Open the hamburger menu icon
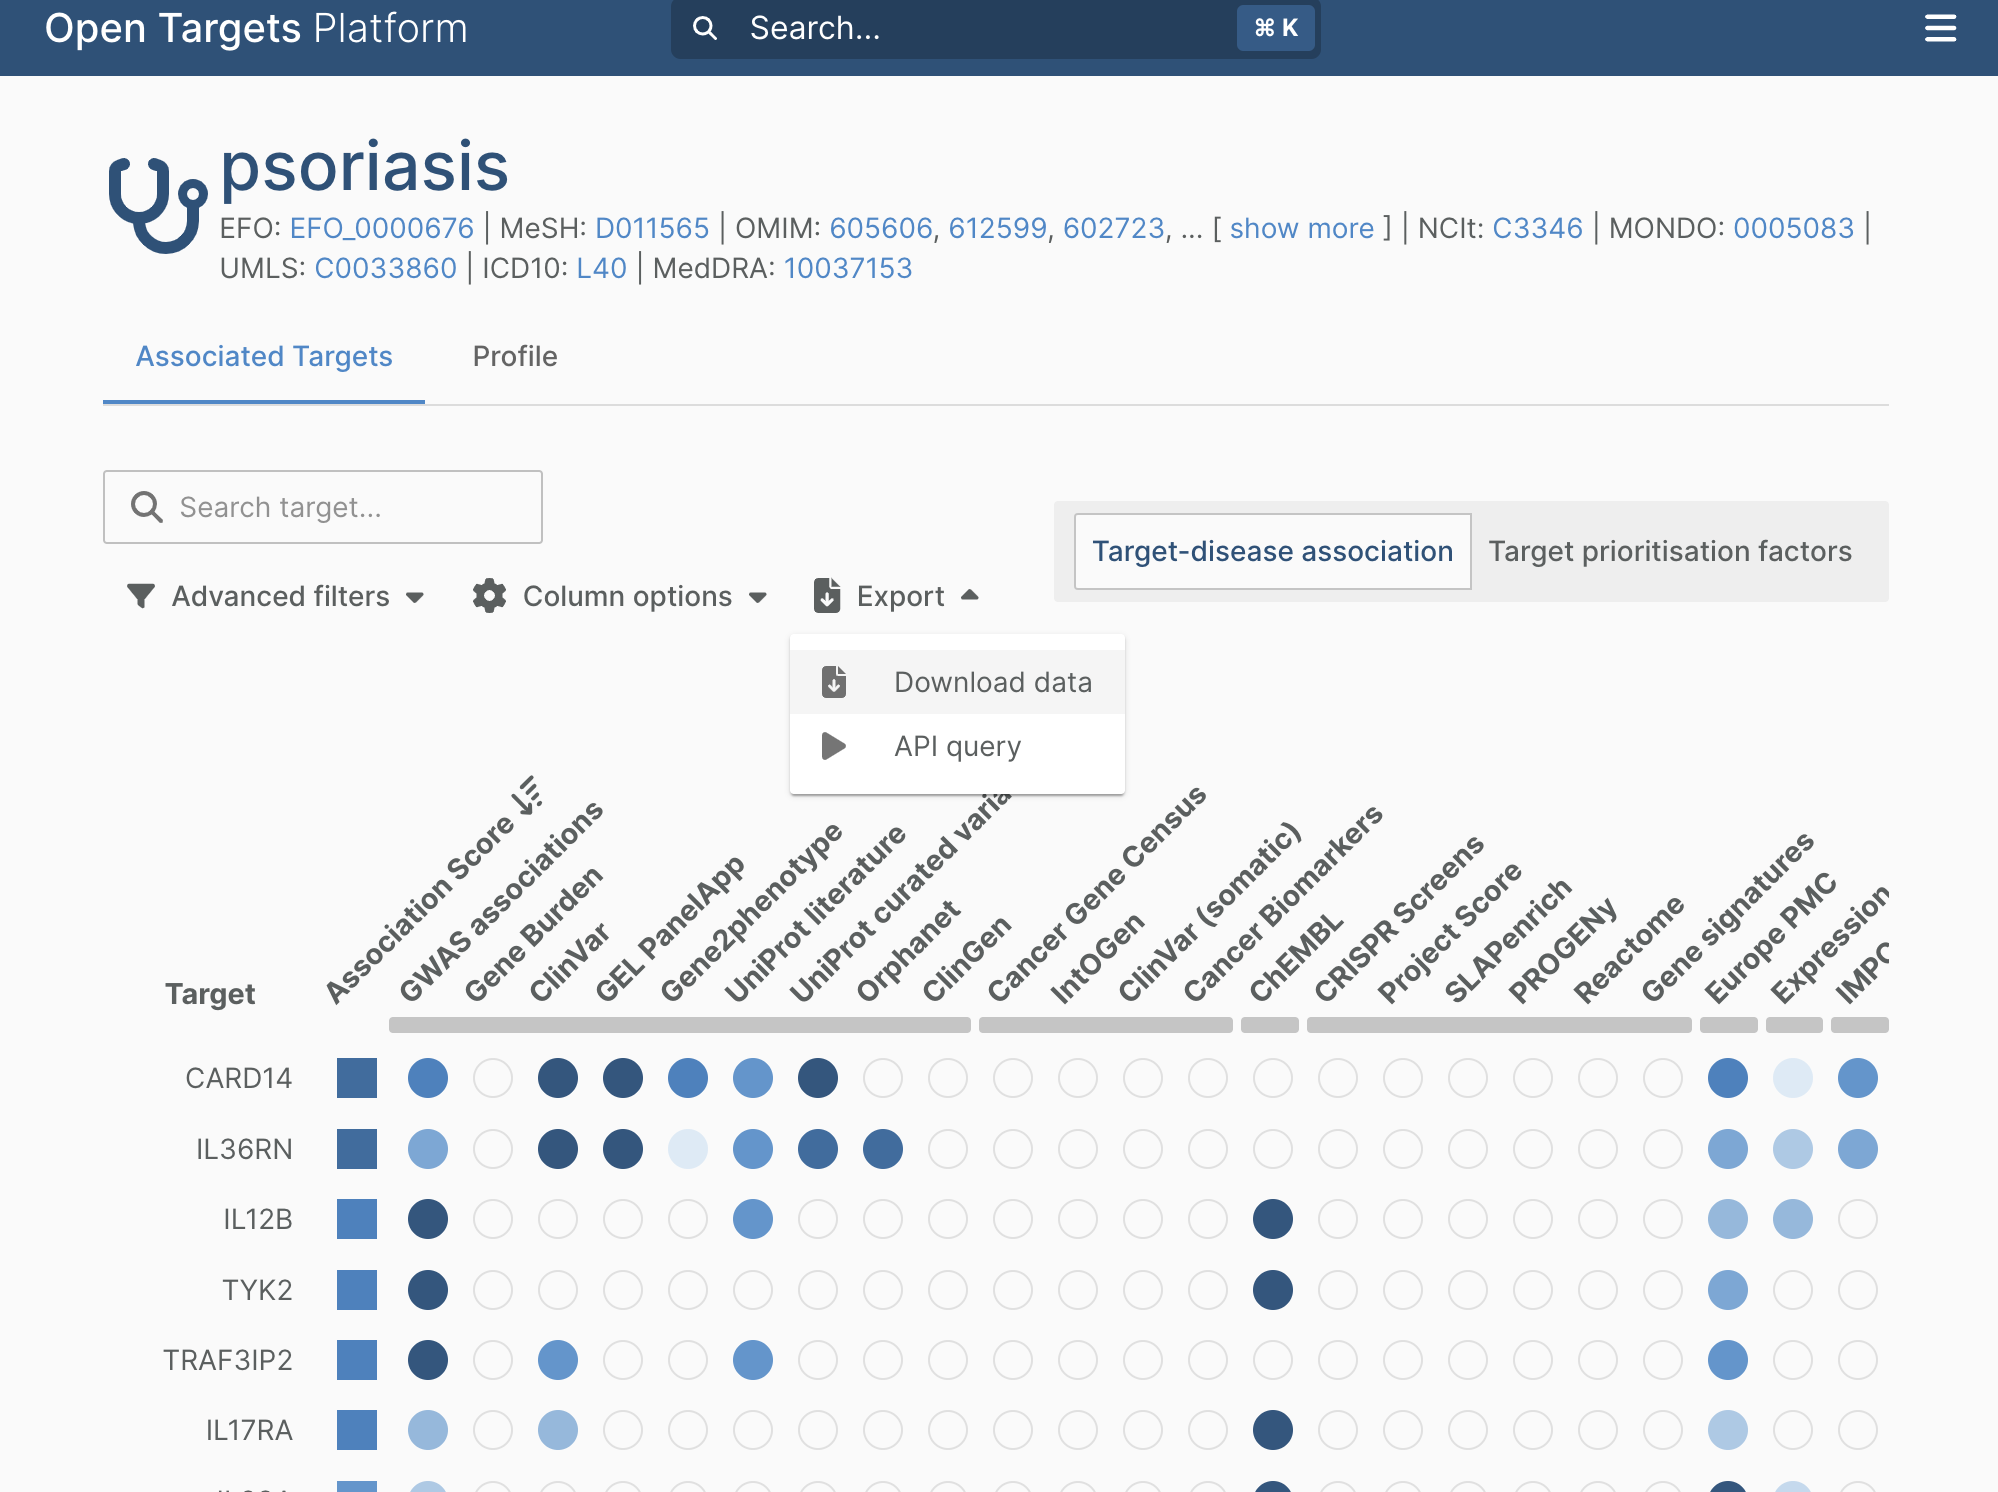Screen dimensions: 1998x1492 (1939, 28)
